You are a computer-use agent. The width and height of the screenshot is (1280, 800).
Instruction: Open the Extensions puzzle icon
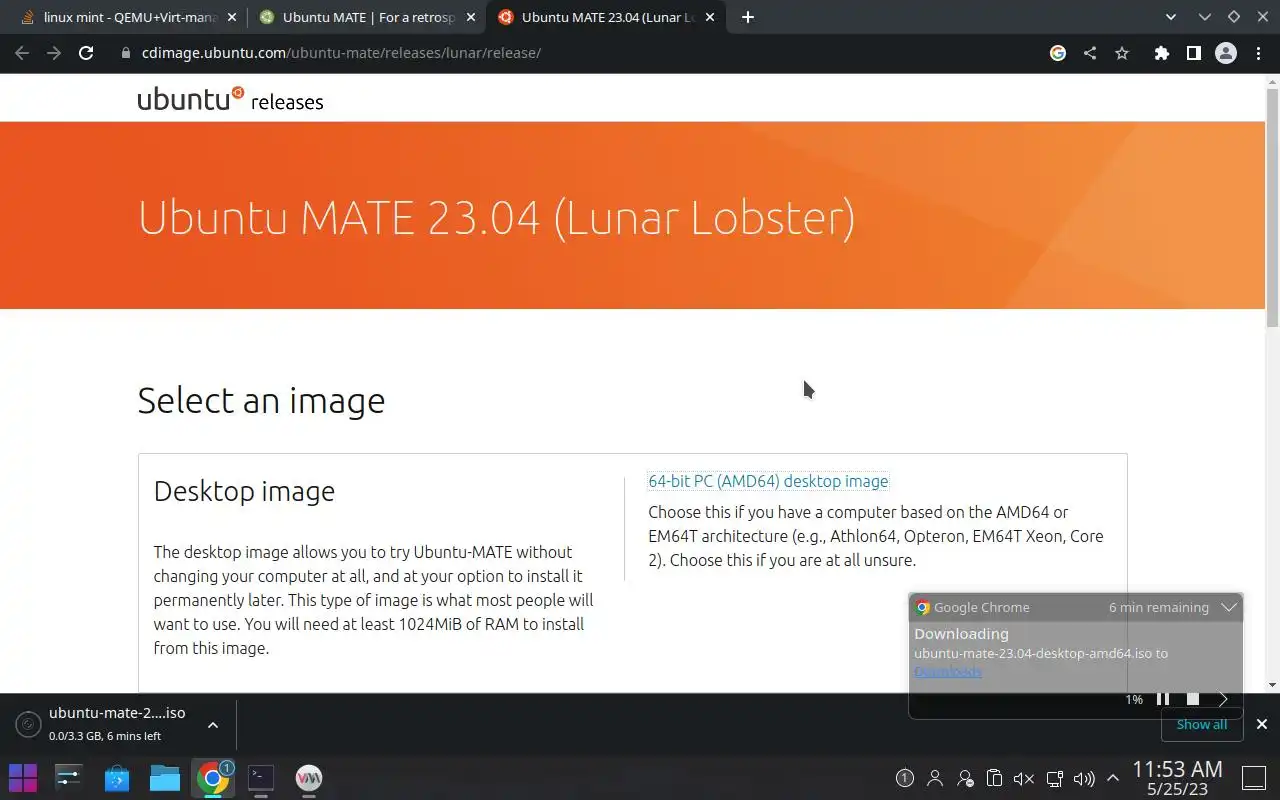(1161, 53)
